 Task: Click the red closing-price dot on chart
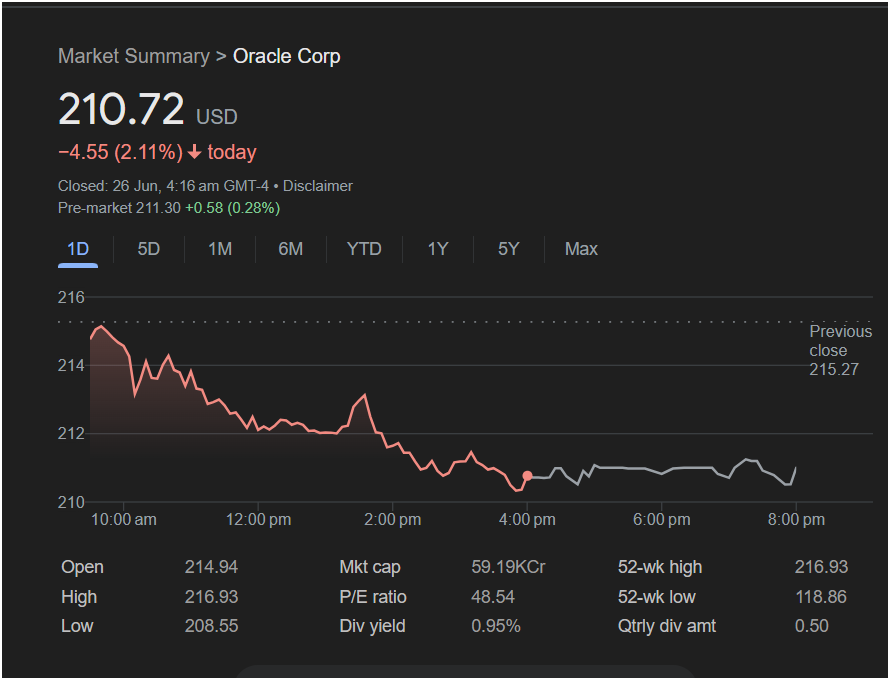click(527, 476)
